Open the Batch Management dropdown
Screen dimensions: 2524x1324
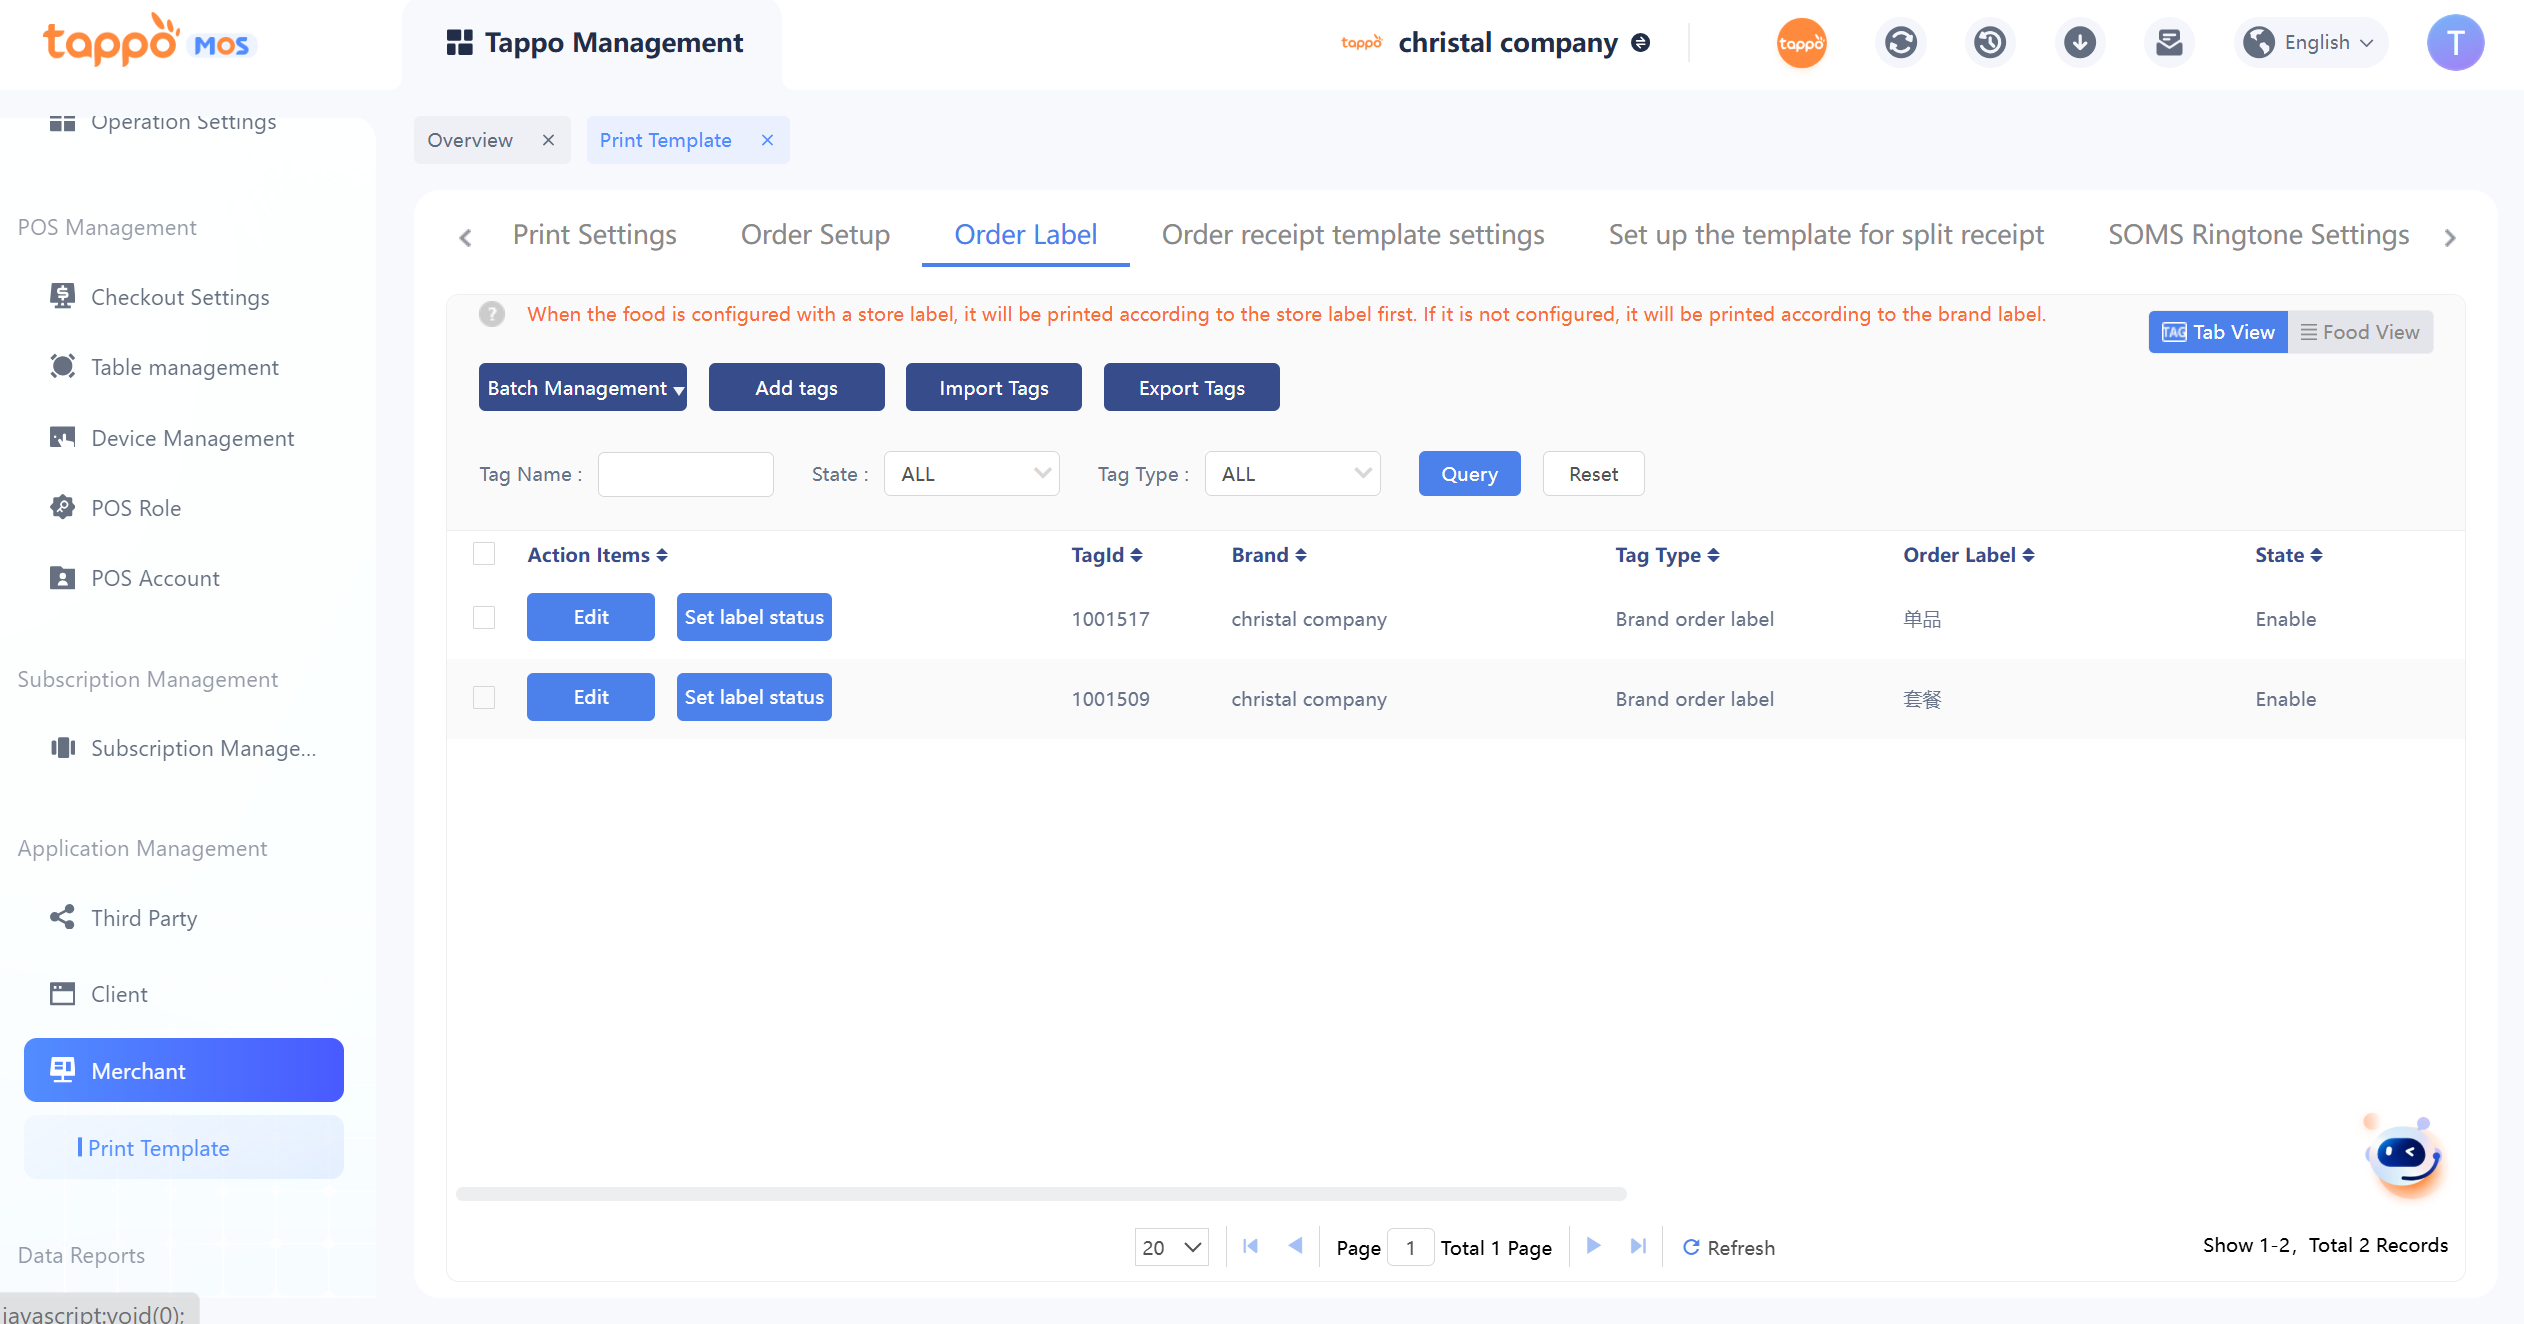point(583,388)
